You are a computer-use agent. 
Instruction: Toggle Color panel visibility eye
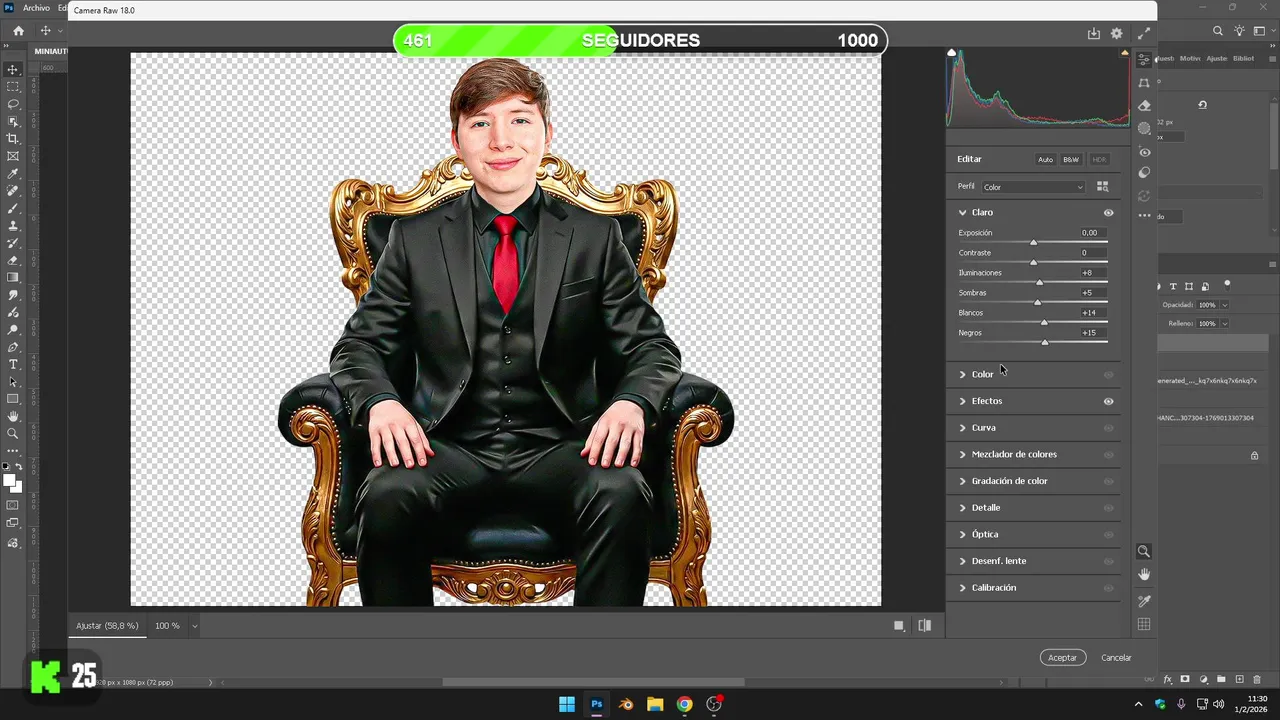(1108, 374)
